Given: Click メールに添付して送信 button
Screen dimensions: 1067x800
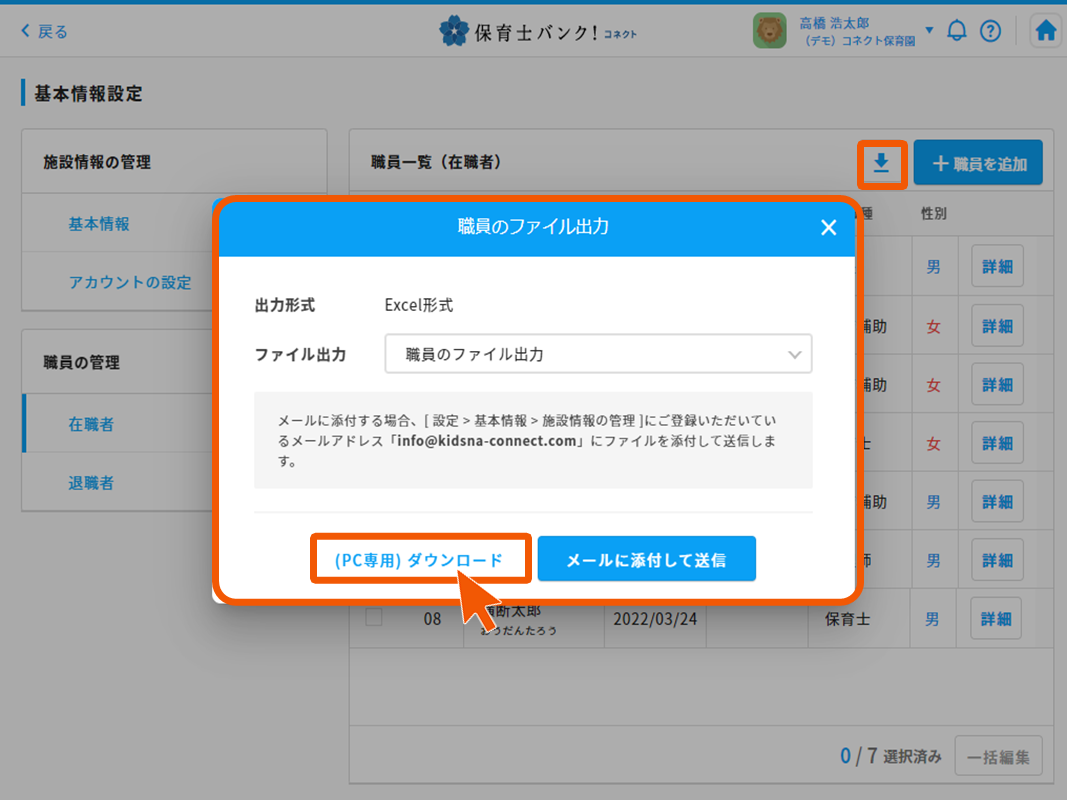Looking at the screenshot, I should [x=646, y=560].
